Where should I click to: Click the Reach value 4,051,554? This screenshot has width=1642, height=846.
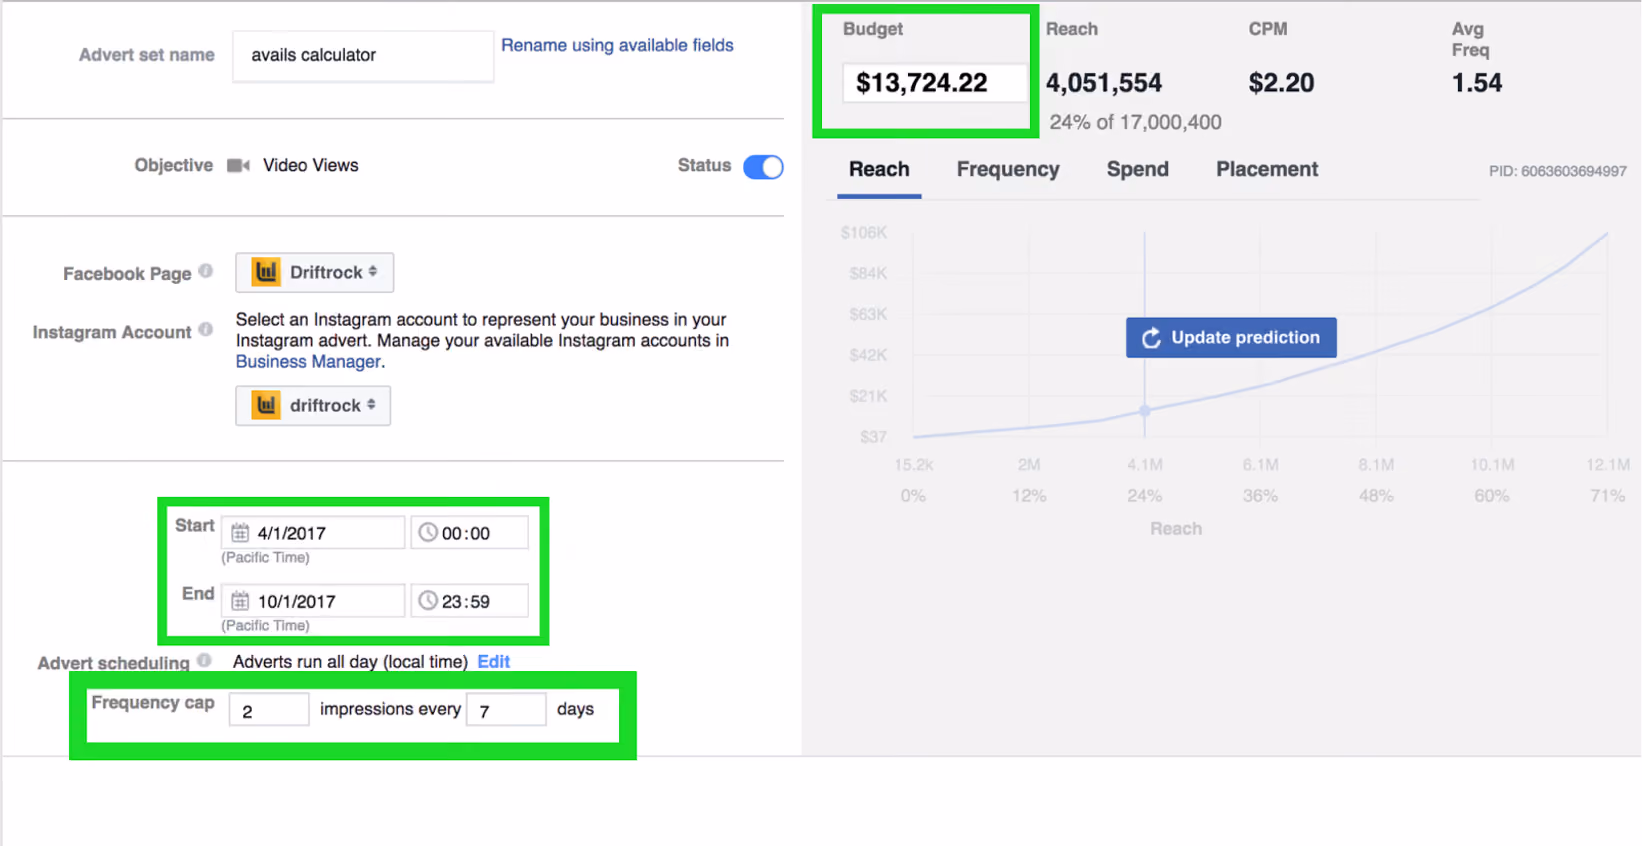(x=1104, y=83)
